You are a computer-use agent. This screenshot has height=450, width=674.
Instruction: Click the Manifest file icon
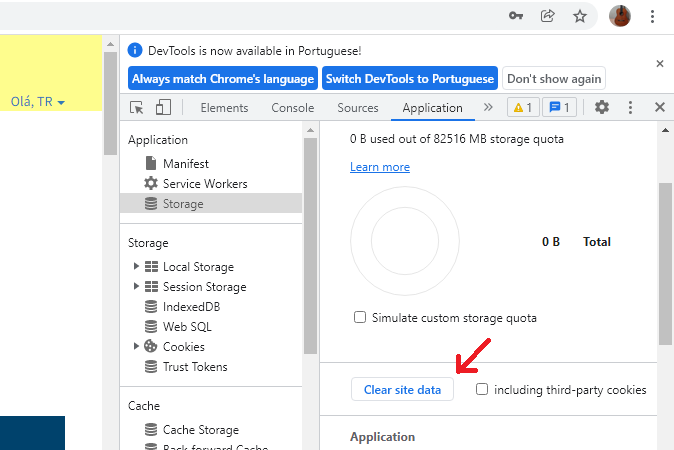pos(150,163)
